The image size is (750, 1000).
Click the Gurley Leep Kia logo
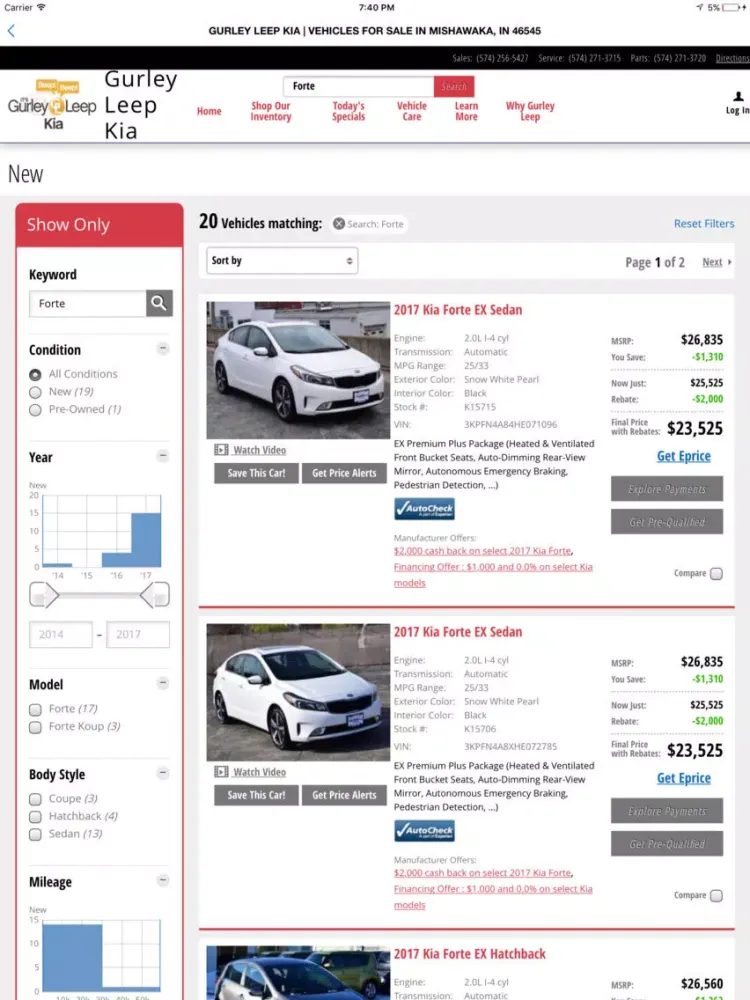(x=52, y=105)
